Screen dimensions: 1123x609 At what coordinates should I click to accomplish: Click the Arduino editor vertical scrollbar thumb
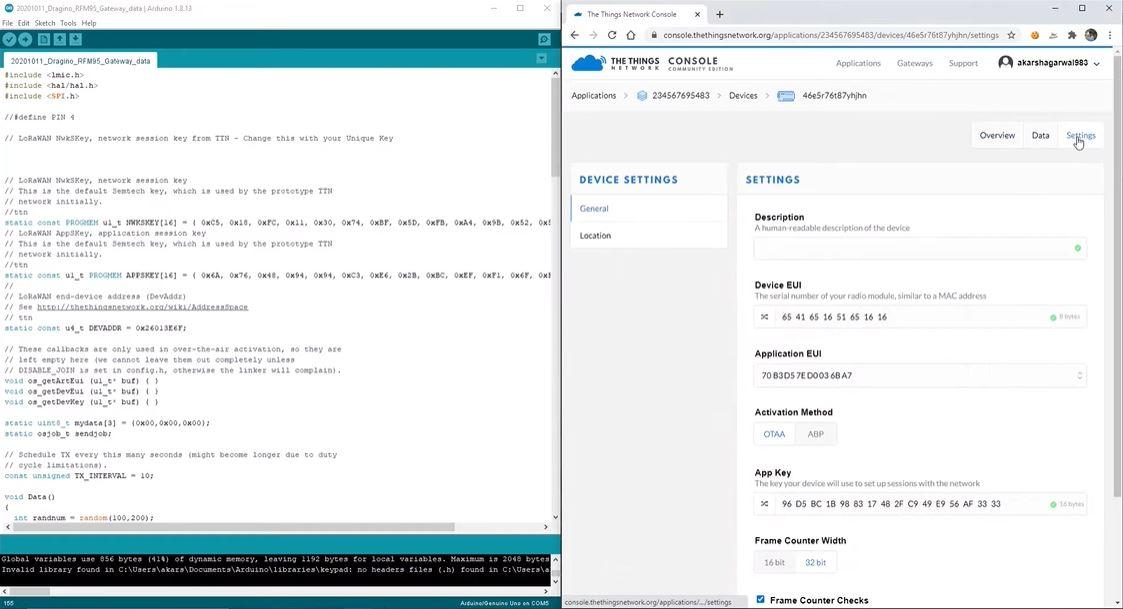coord(555,127)
